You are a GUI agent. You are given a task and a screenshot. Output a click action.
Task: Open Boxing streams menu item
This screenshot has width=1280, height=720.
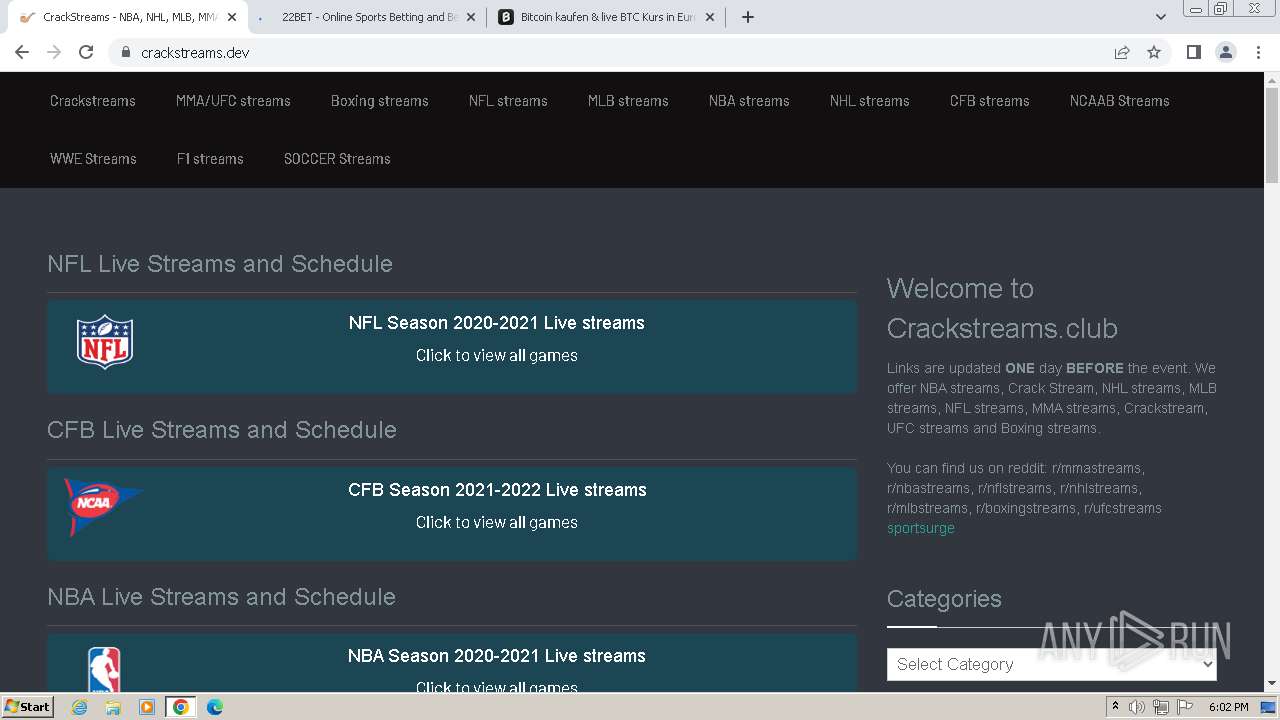tap(380, 101)
